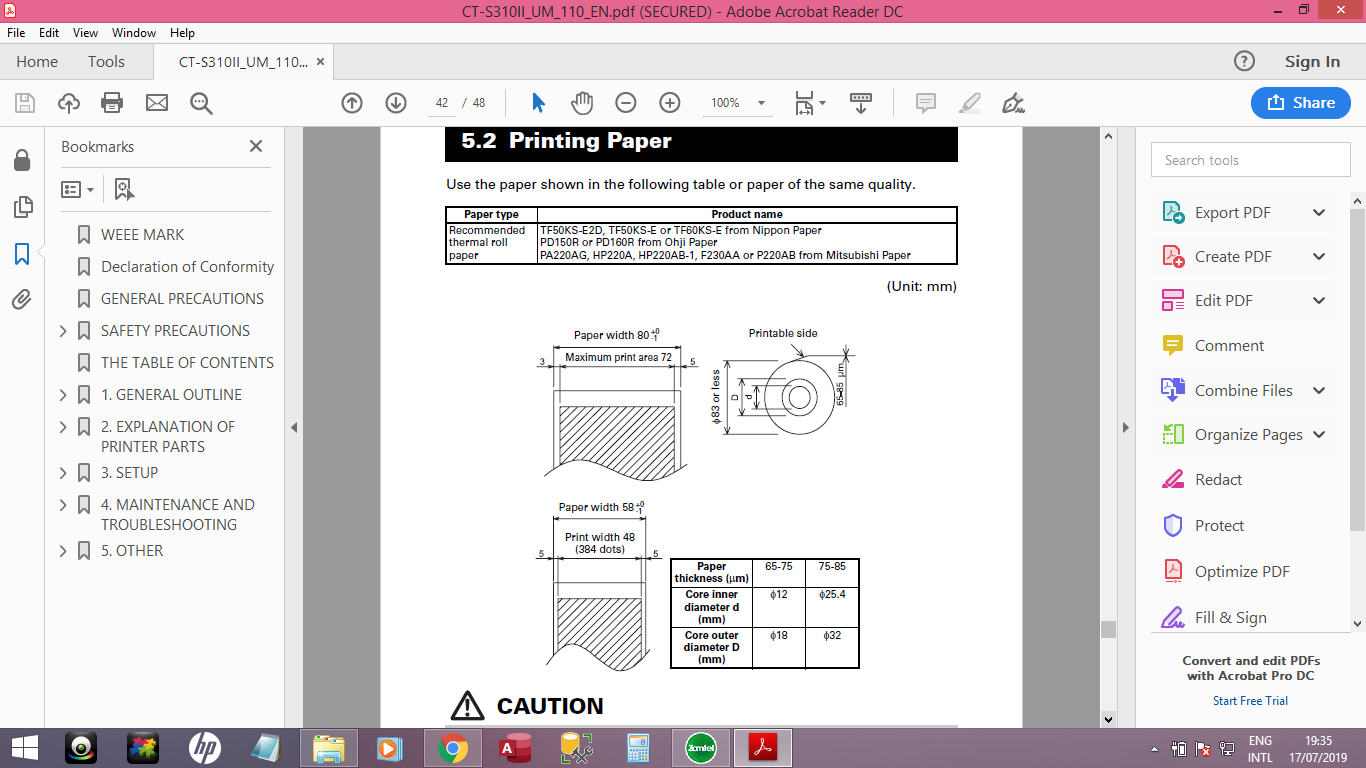Open the zoom level dropdown

(x=761, y=103)
